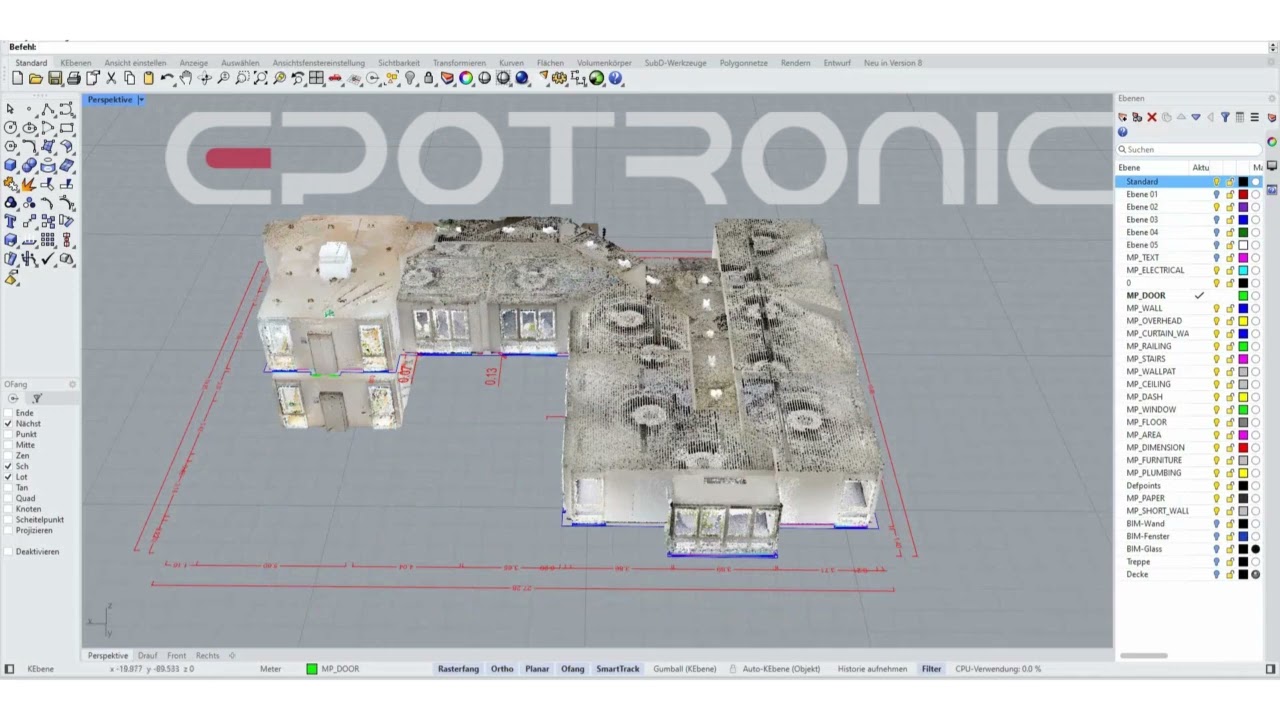Click the Array grid tool
The height and width of the screenshot is (720, 1280).
click(x=48, y=240)
